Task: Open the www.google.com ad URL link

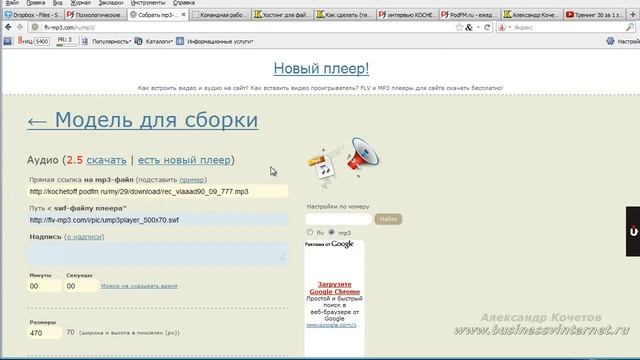Action: (x=331, y=325)
